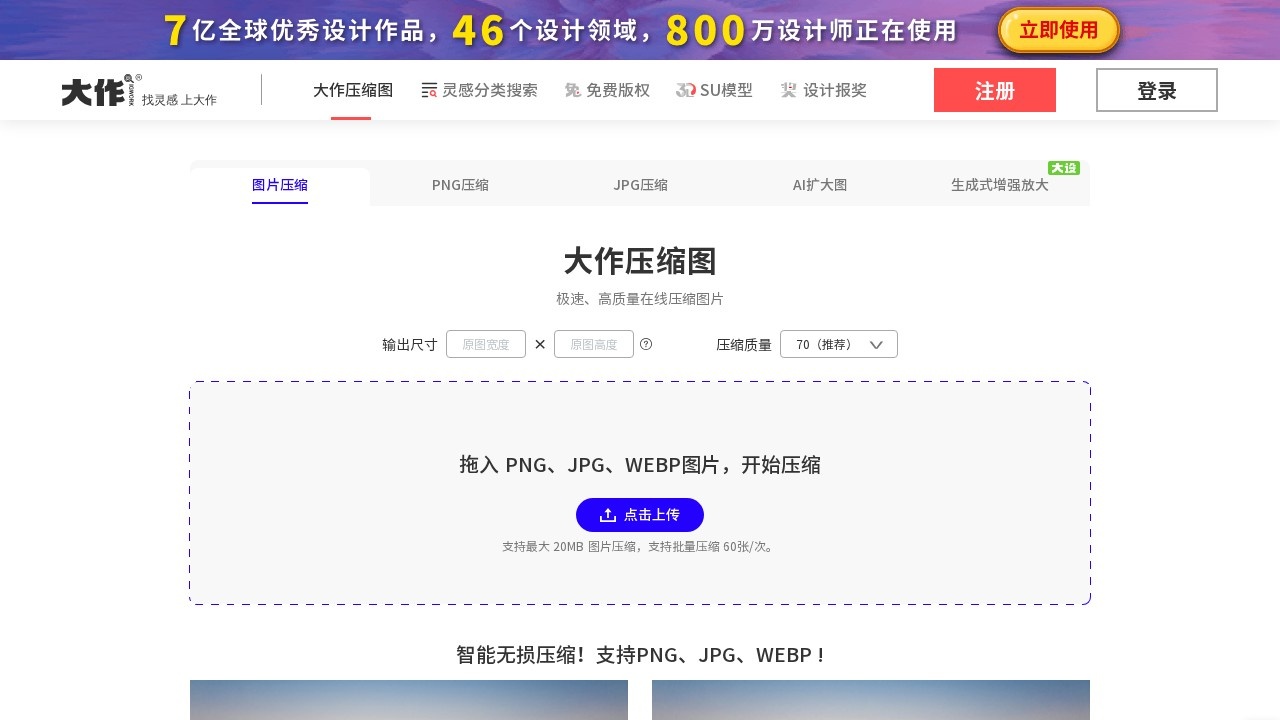
Task: Switch to the PNG压缩 tab
Action: point(460,185)
